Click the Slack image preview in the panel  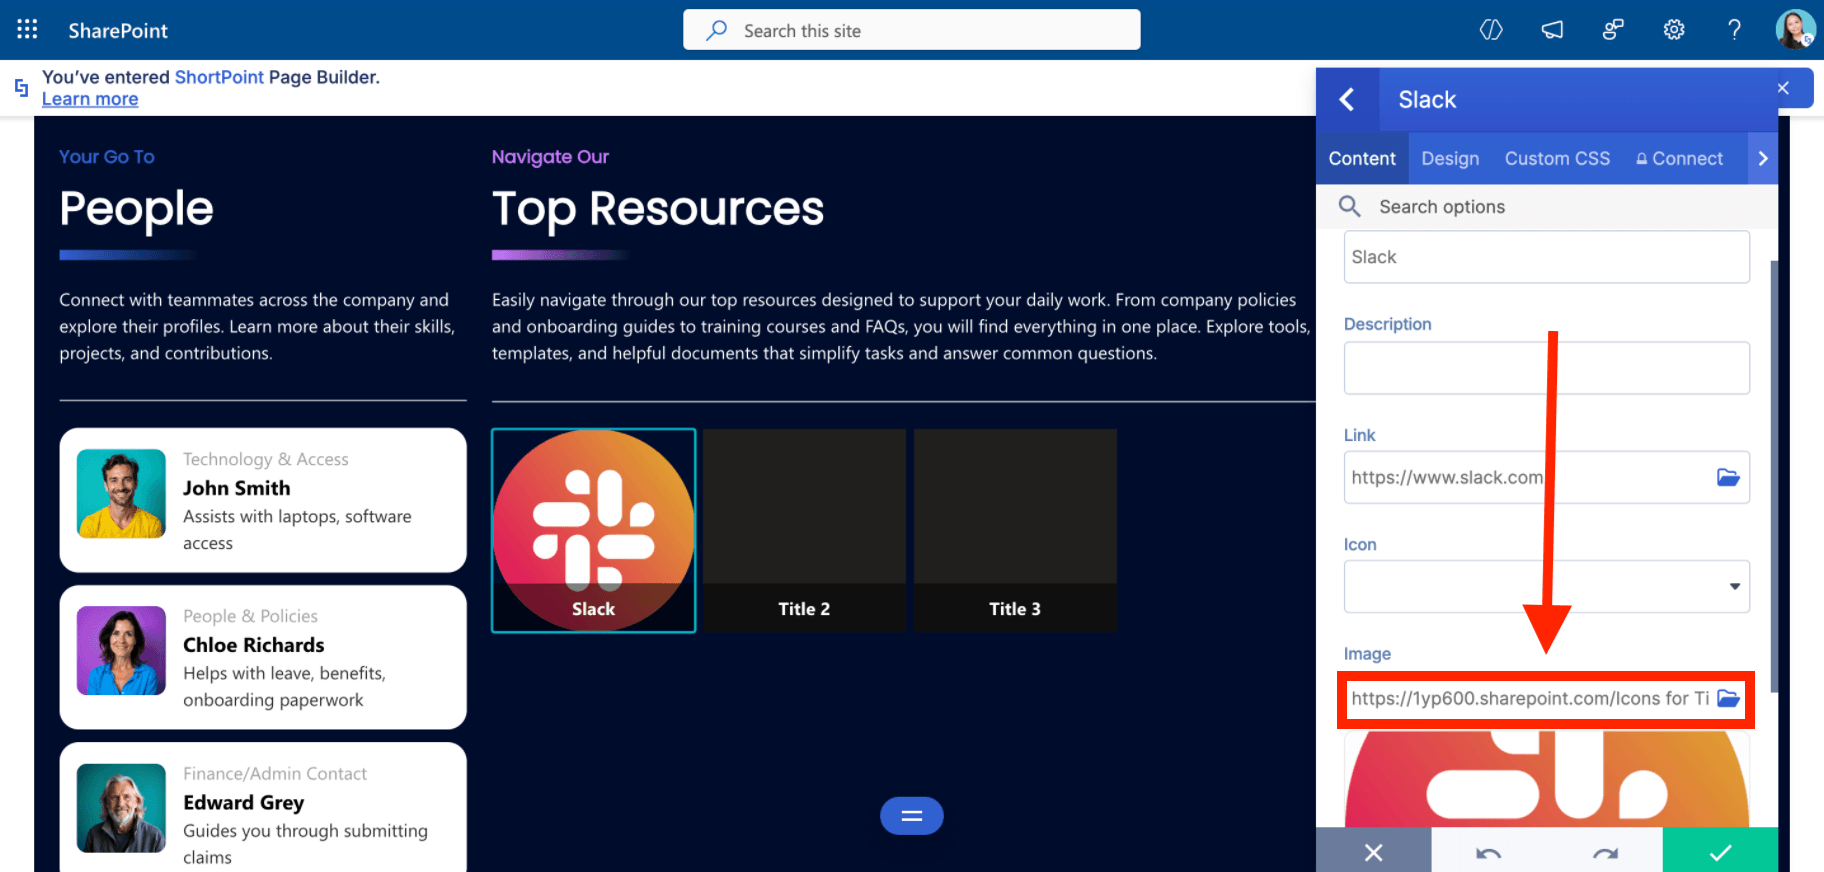pos(1547,779)
